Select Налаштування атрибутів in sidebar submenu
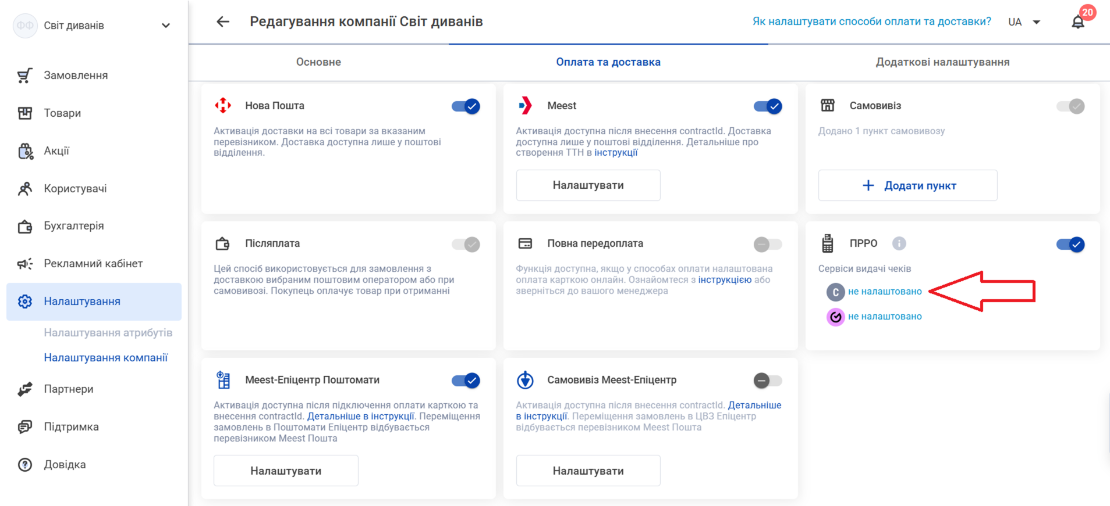This screenshot has width=1110, height=506. coord(108,333)
